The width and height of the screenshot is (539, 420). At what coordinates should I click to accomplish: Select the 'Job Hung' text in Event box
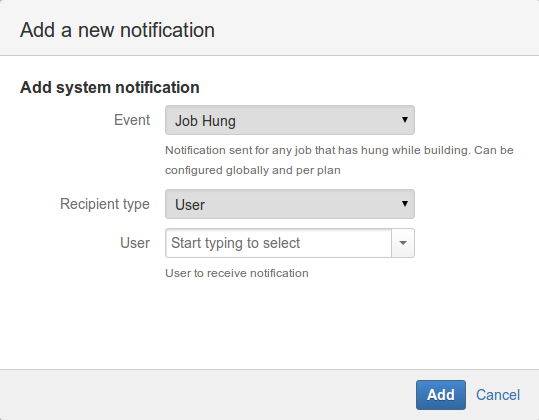[205, 121]
